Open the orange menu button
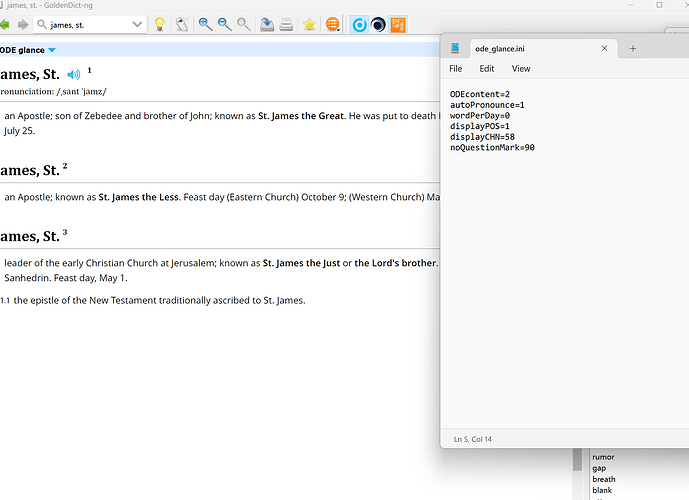The width and height of the screenshot is (689, 500). click(x=333, y=25)
